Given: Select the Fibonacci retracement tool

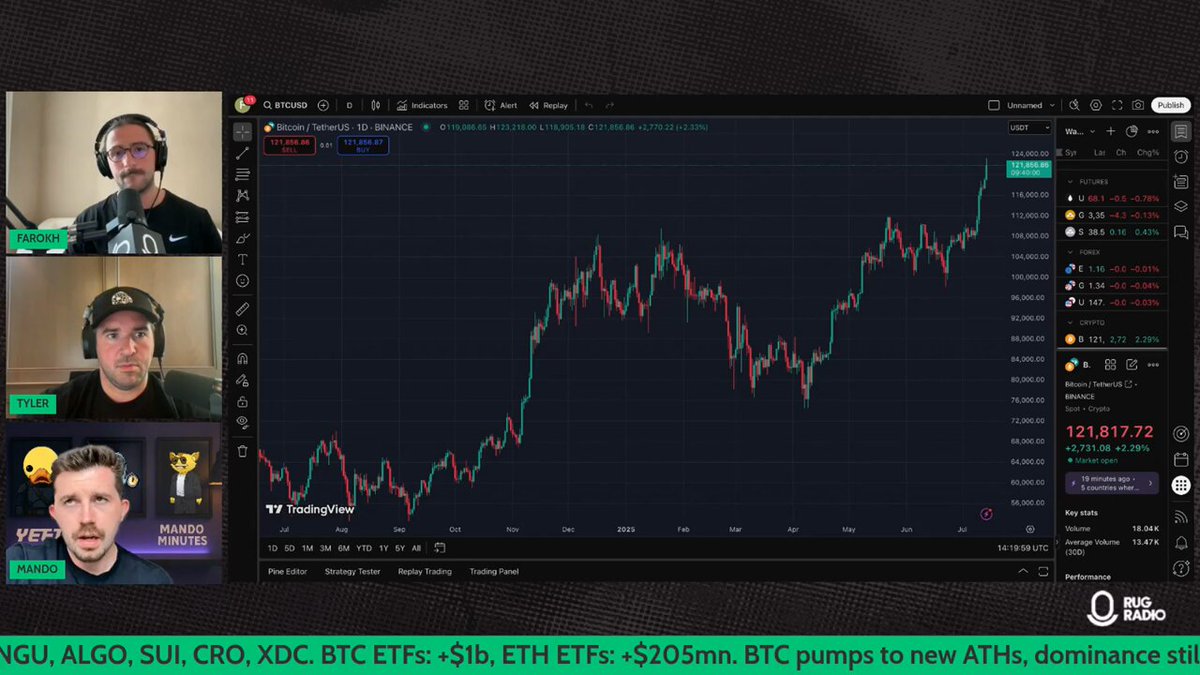Looking at the screenshot, I should click(x=243, y=174).
